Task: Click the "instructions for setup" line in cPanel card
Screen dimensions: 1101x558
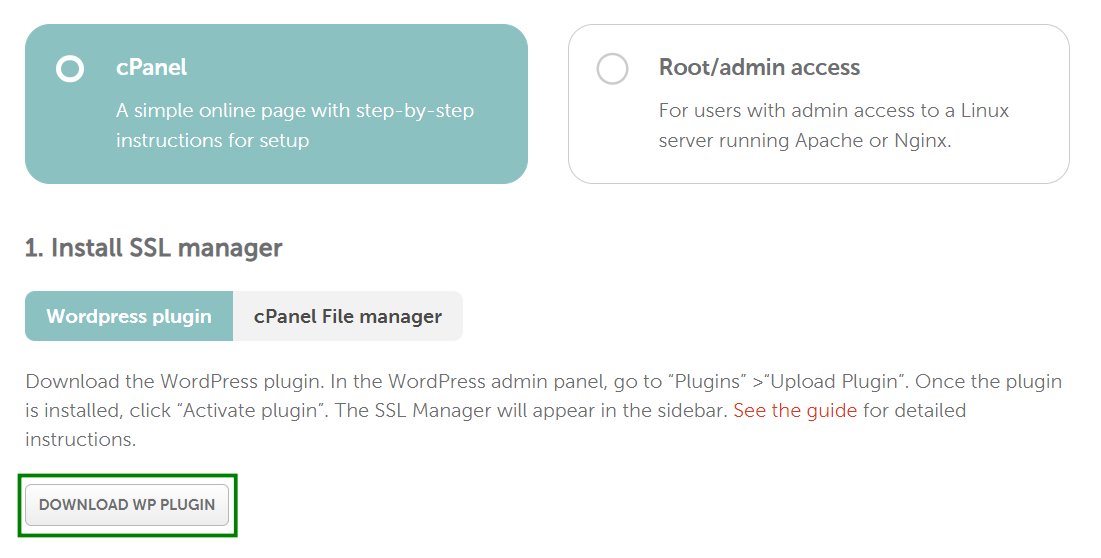Action: pyautogui.click(x=212, y=140)
